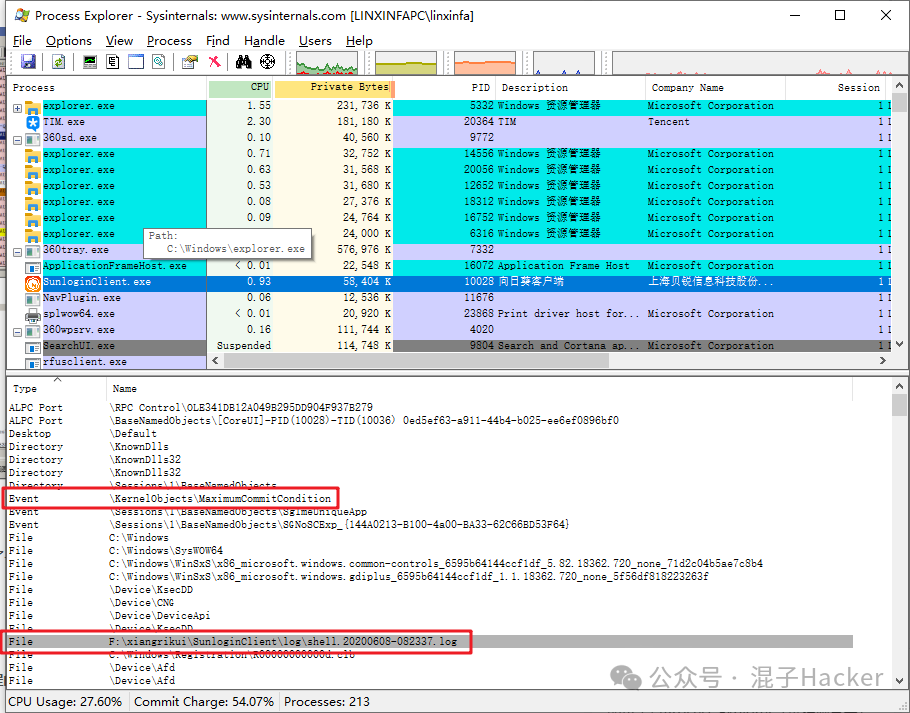Viewport: 910px width, 713px height.
Task: Save the process list via disk icon
Action: [28, 61]
